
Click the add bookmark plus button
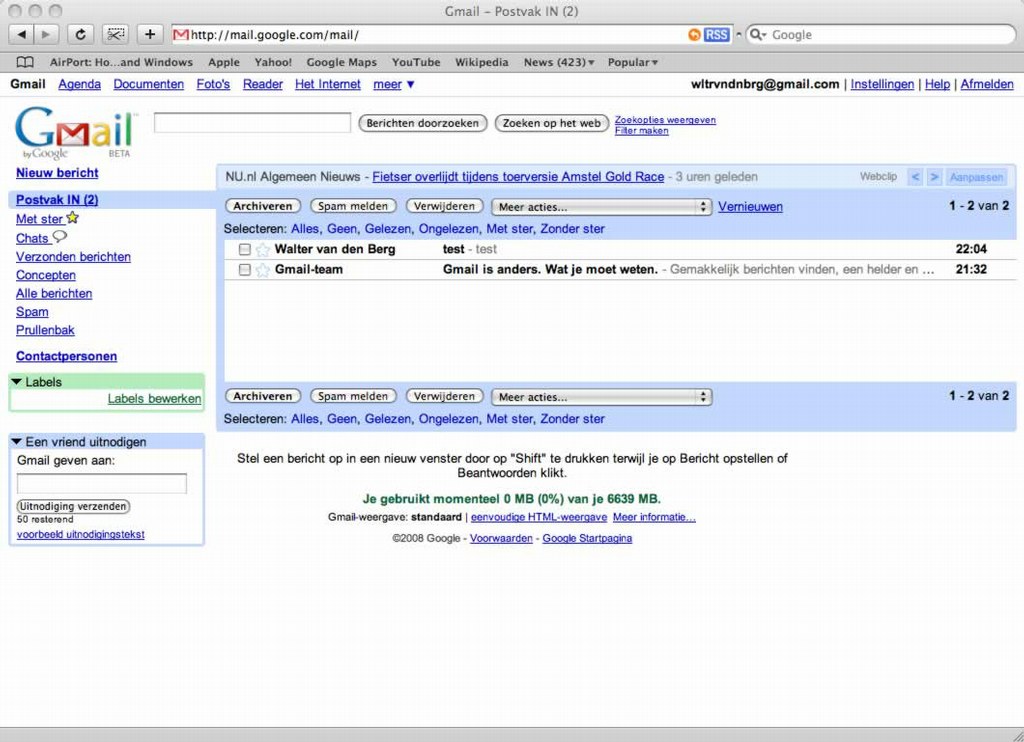point(150,34)
